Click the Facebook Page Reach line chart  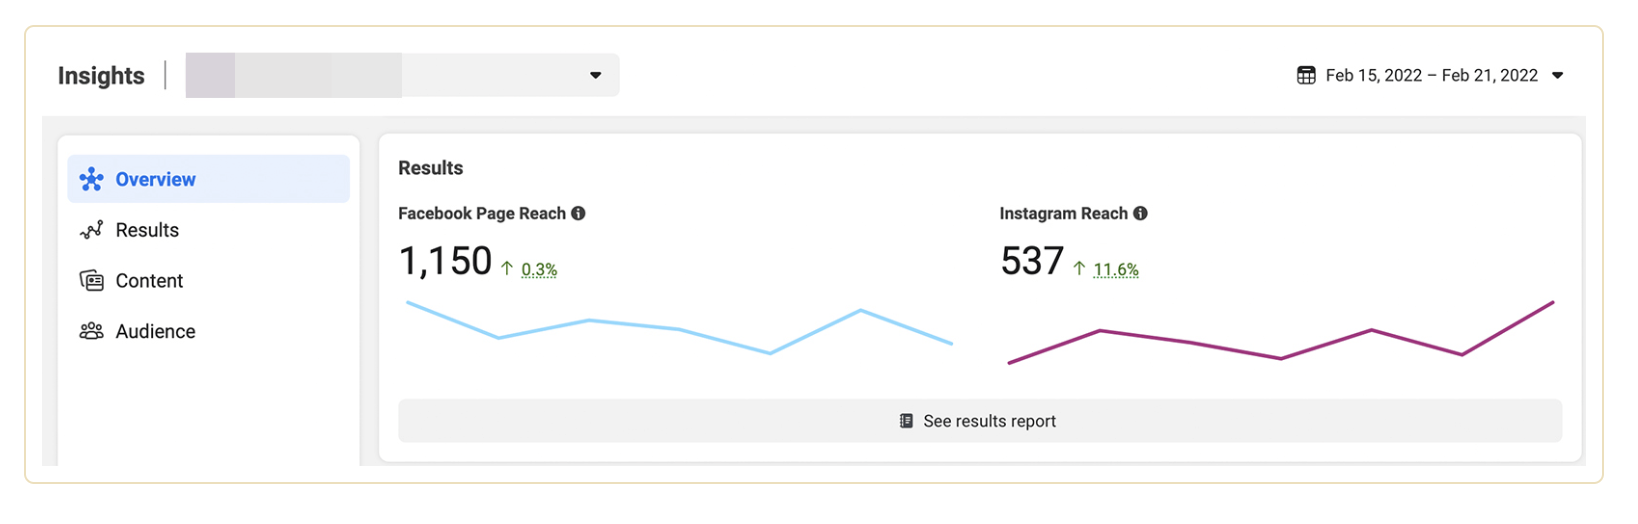click(679, 328)
